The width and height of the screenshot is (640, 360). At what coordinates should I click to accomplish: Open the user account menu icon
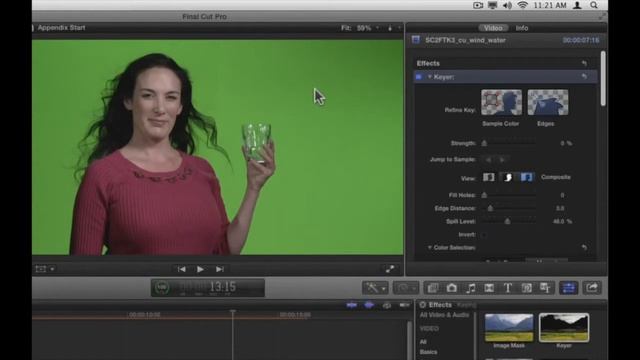tap(577, 5)
